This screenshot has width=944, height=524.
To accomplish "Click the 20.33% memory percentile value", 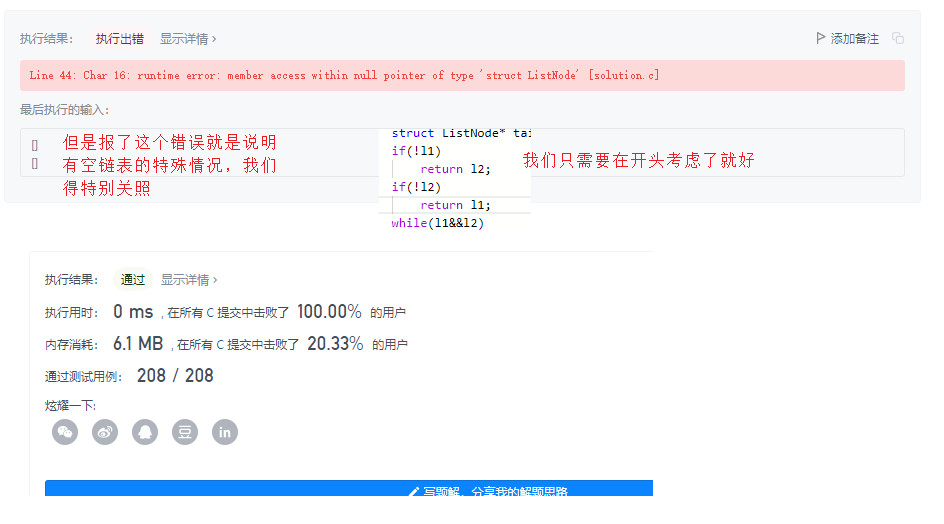I will pyautogui.click(x=335, y=344).
